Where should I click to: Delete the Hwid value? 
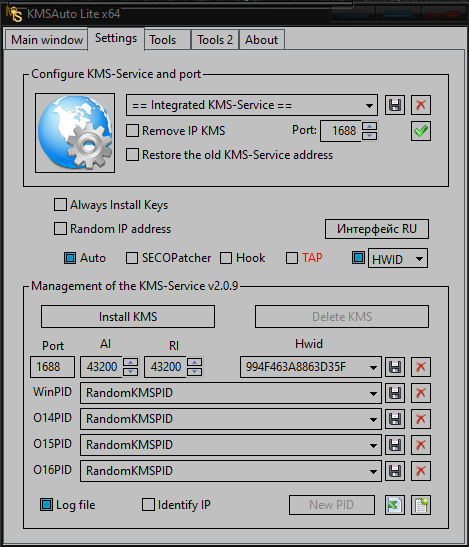pyautogui.click(x=420, y=367)
